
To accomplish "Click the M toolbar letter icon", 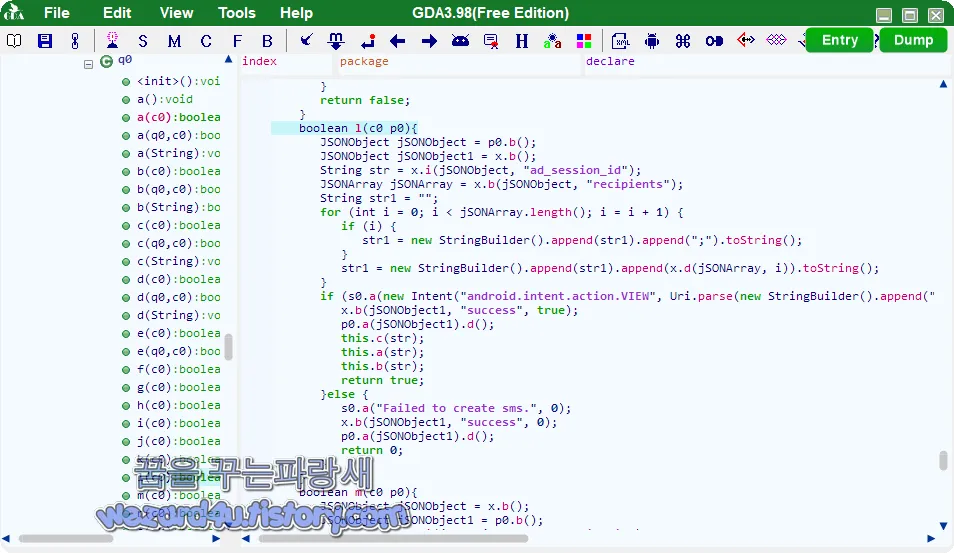I will pyautogui.click(x=175, y=41).
